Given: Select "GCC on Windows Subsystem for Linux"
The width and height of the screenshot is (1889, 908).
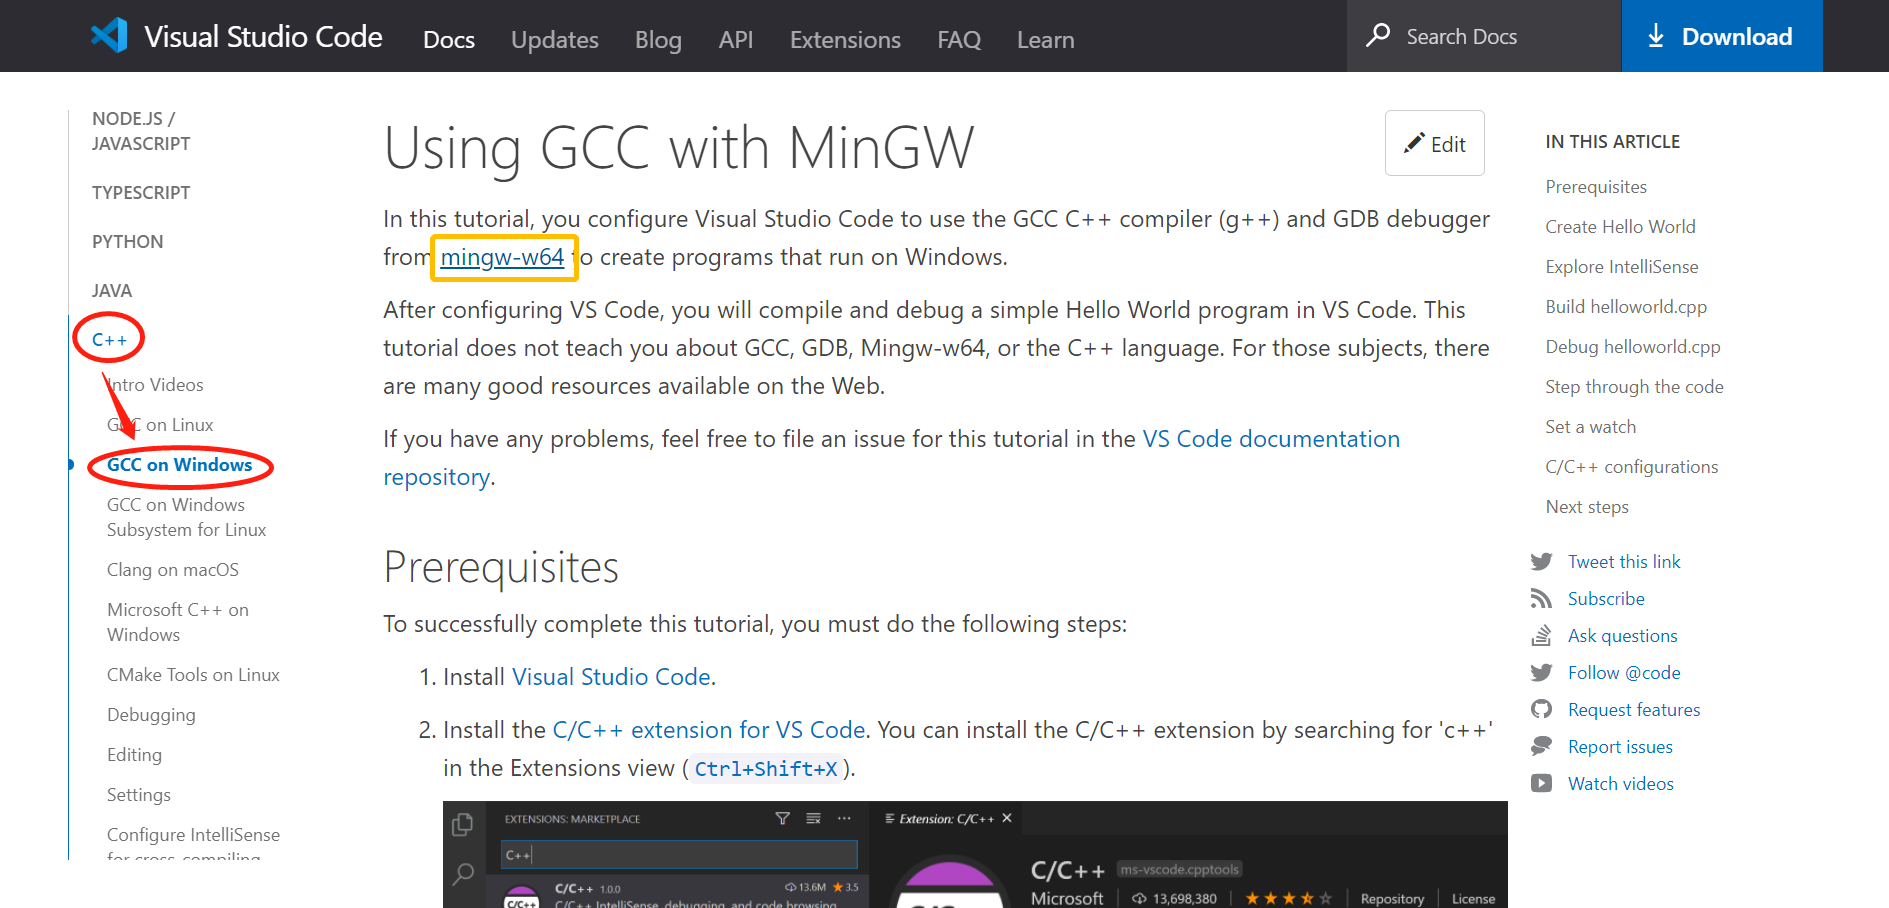Looking at the screenshot, I should (x=186, y=517).
